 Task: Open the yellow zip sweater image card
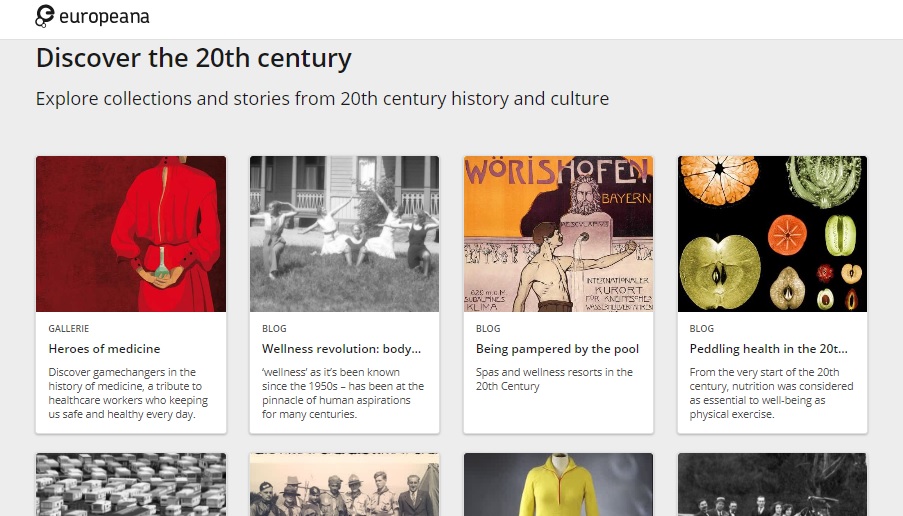pyautogui.click(x=558, y=484)
